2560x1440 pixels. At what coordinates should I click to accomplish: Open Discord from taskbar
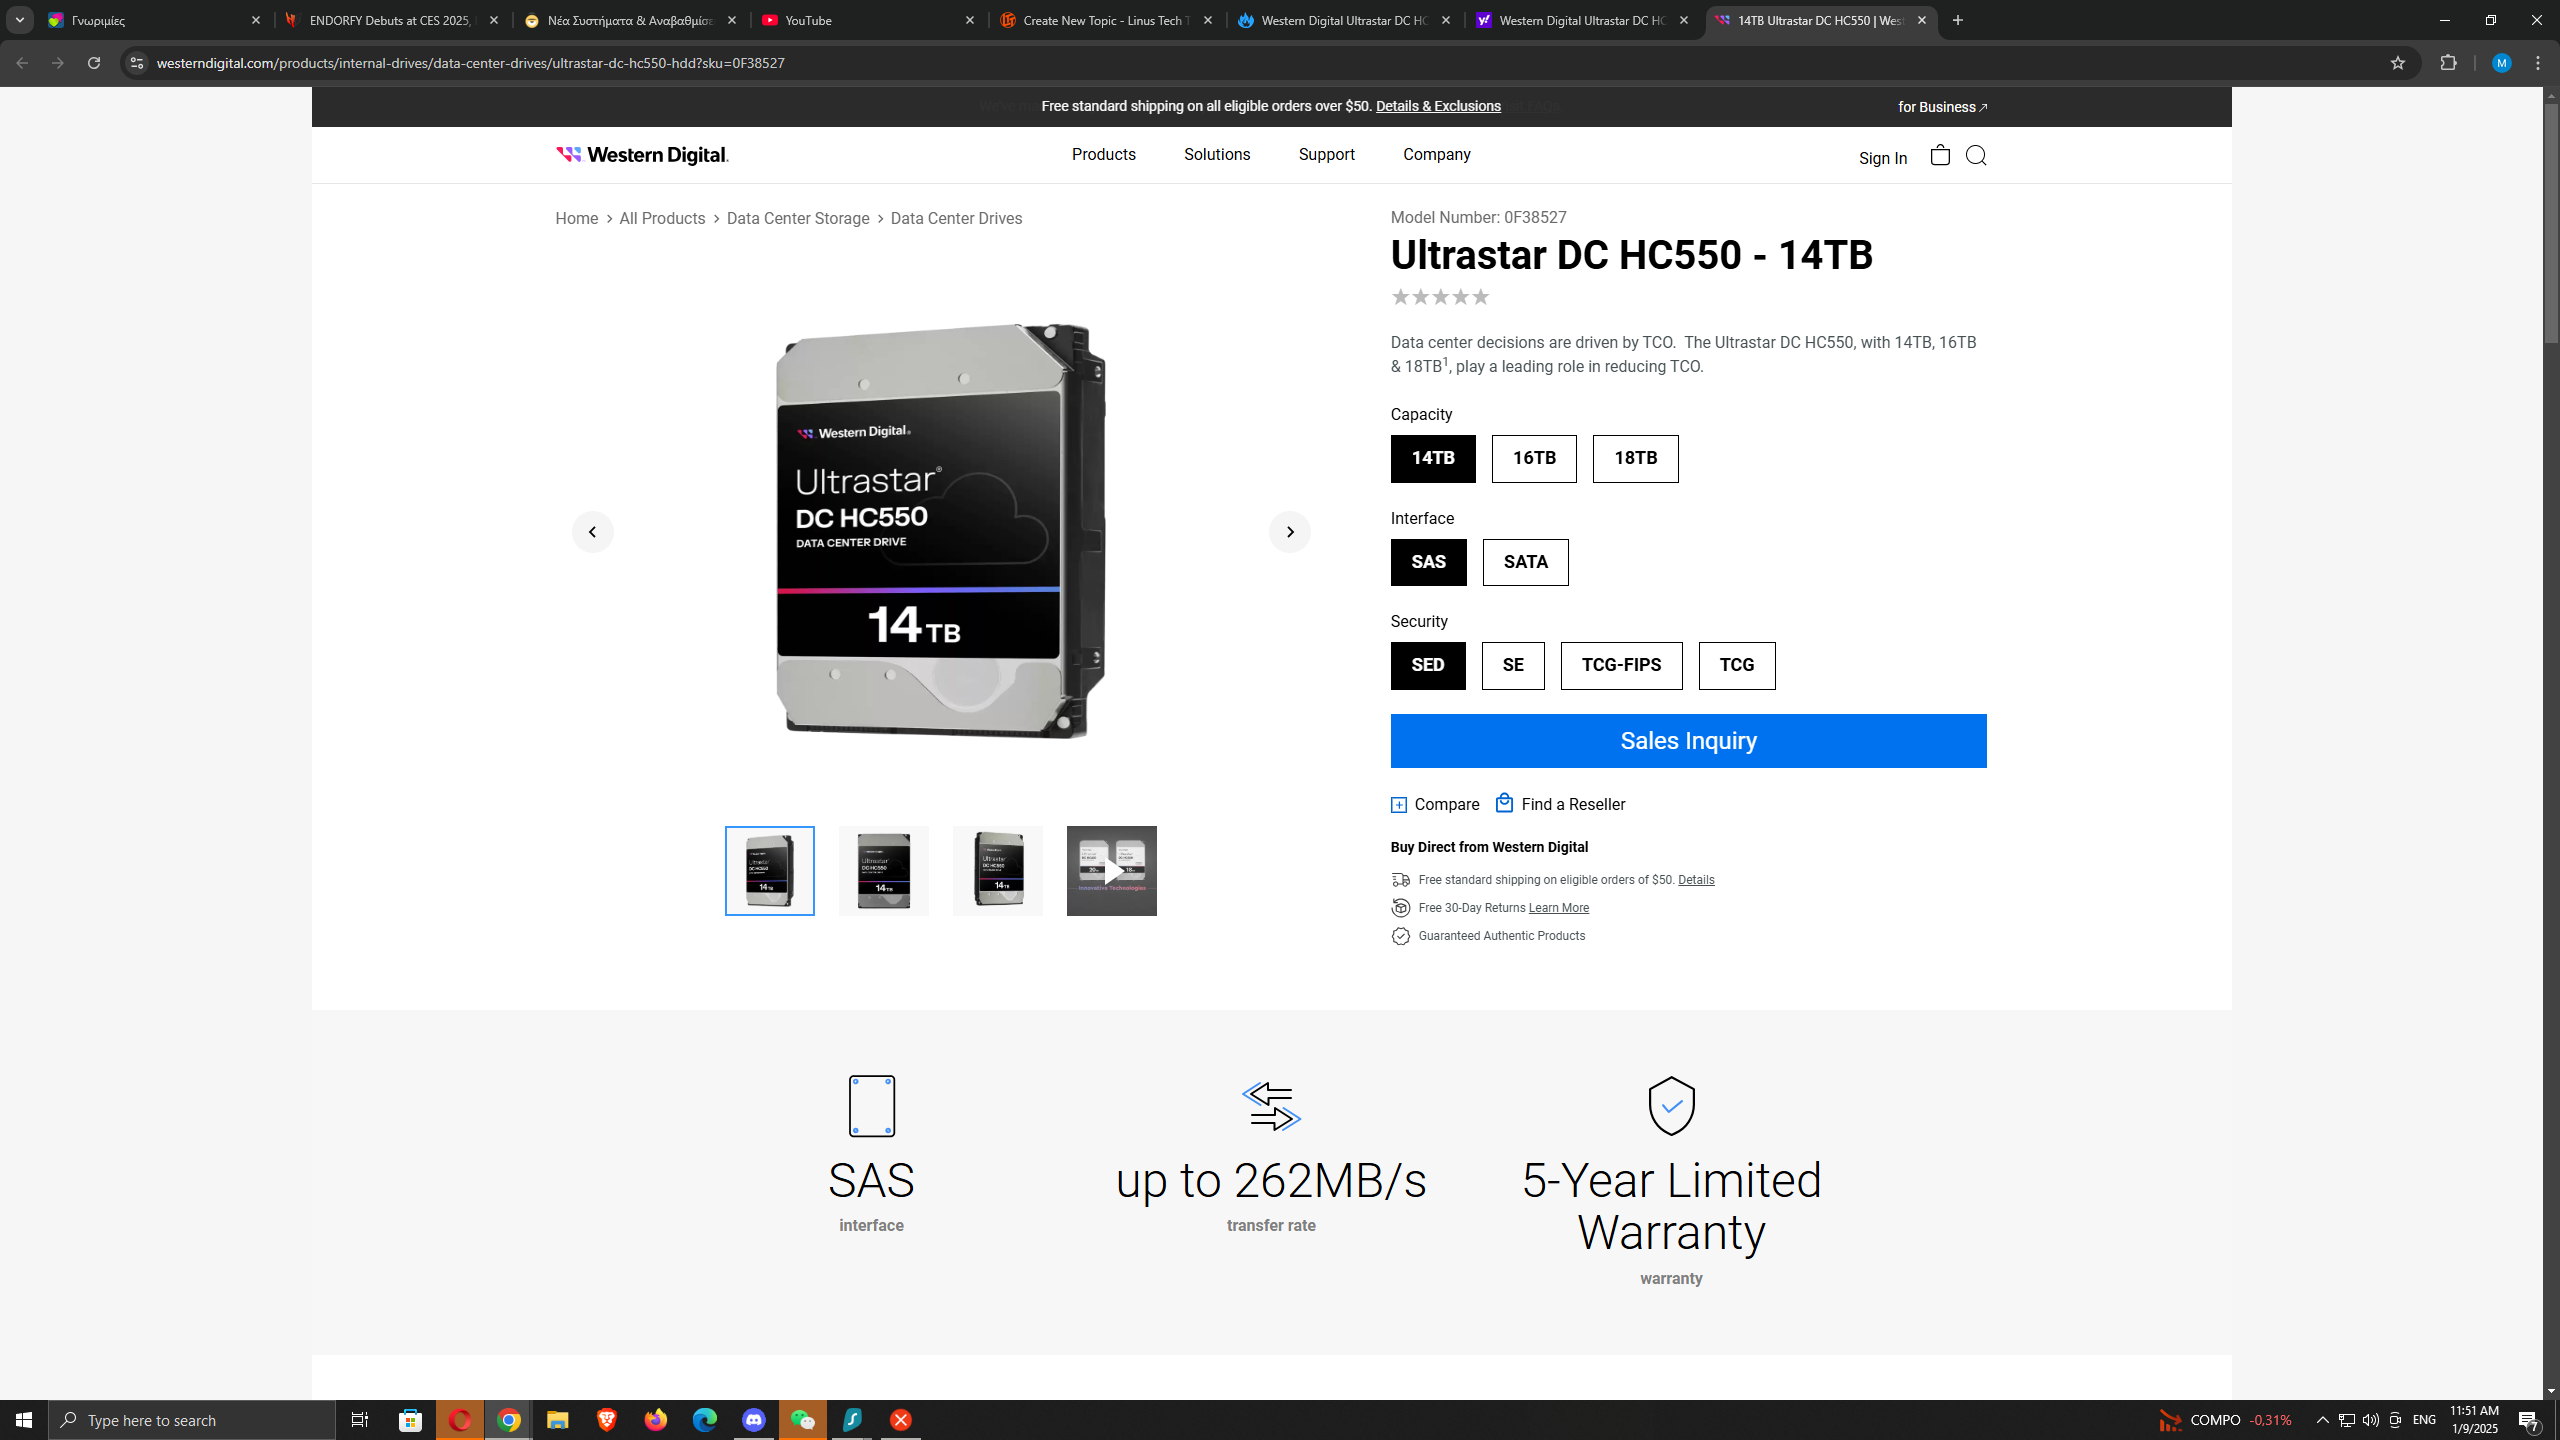pos(754,1420)
